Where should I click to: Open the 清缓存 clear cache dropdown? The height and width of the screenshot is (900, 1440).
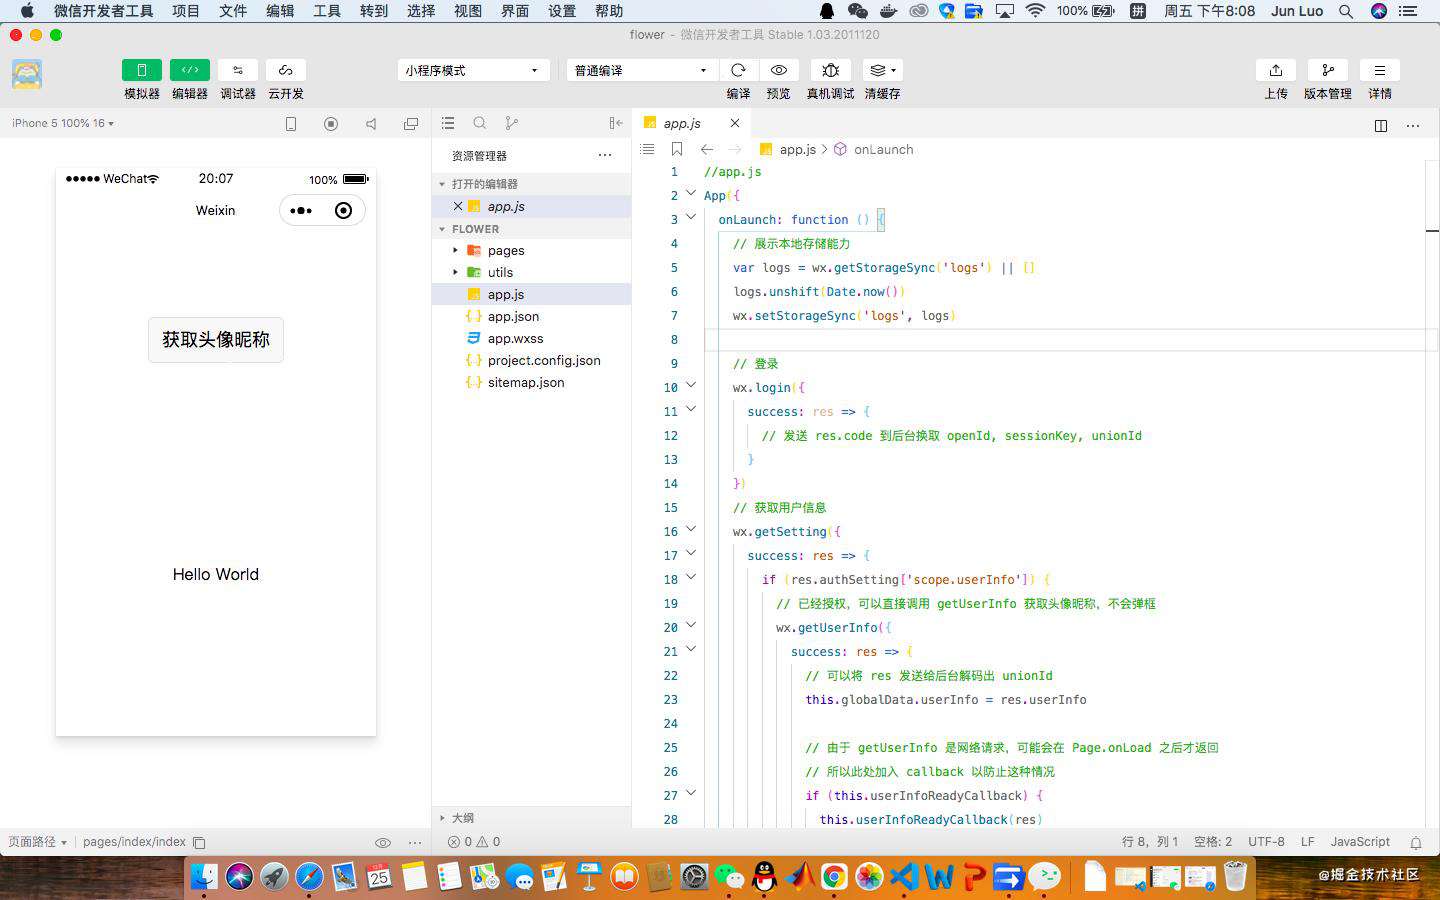(x=882, y=70)
